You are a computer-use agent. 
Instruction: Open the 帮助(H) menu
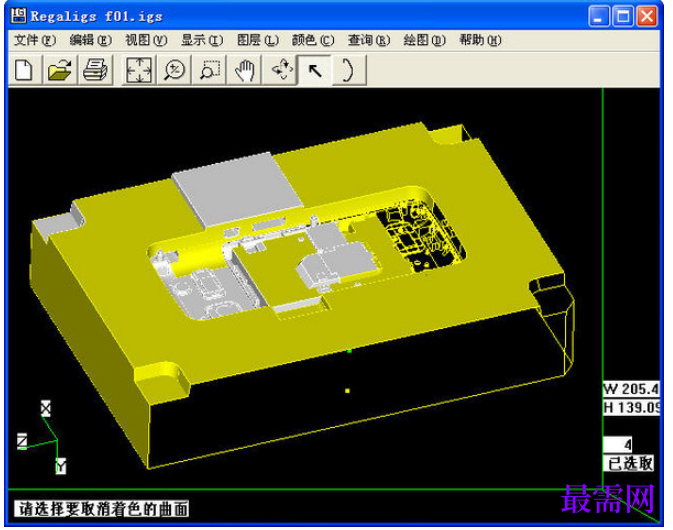click(480, 40)
